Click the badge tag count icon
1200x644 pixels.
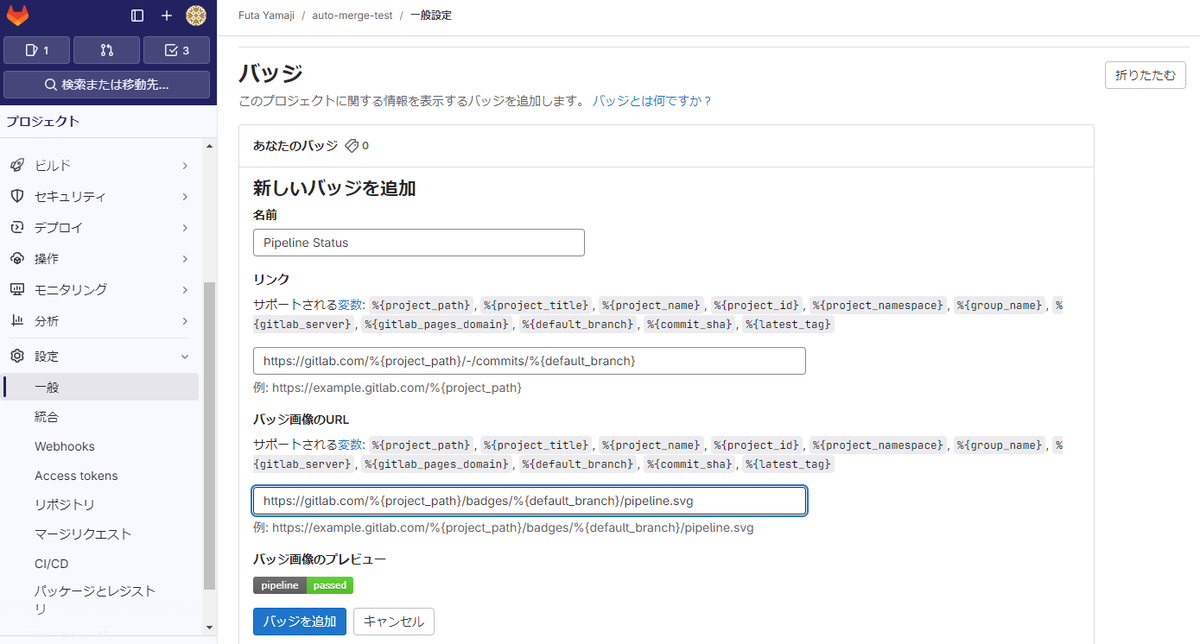coord(352,146)
